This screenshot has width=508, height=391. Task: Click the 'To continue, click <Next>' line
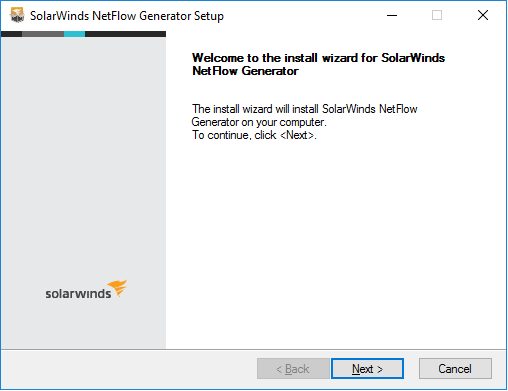pos(254,135)
